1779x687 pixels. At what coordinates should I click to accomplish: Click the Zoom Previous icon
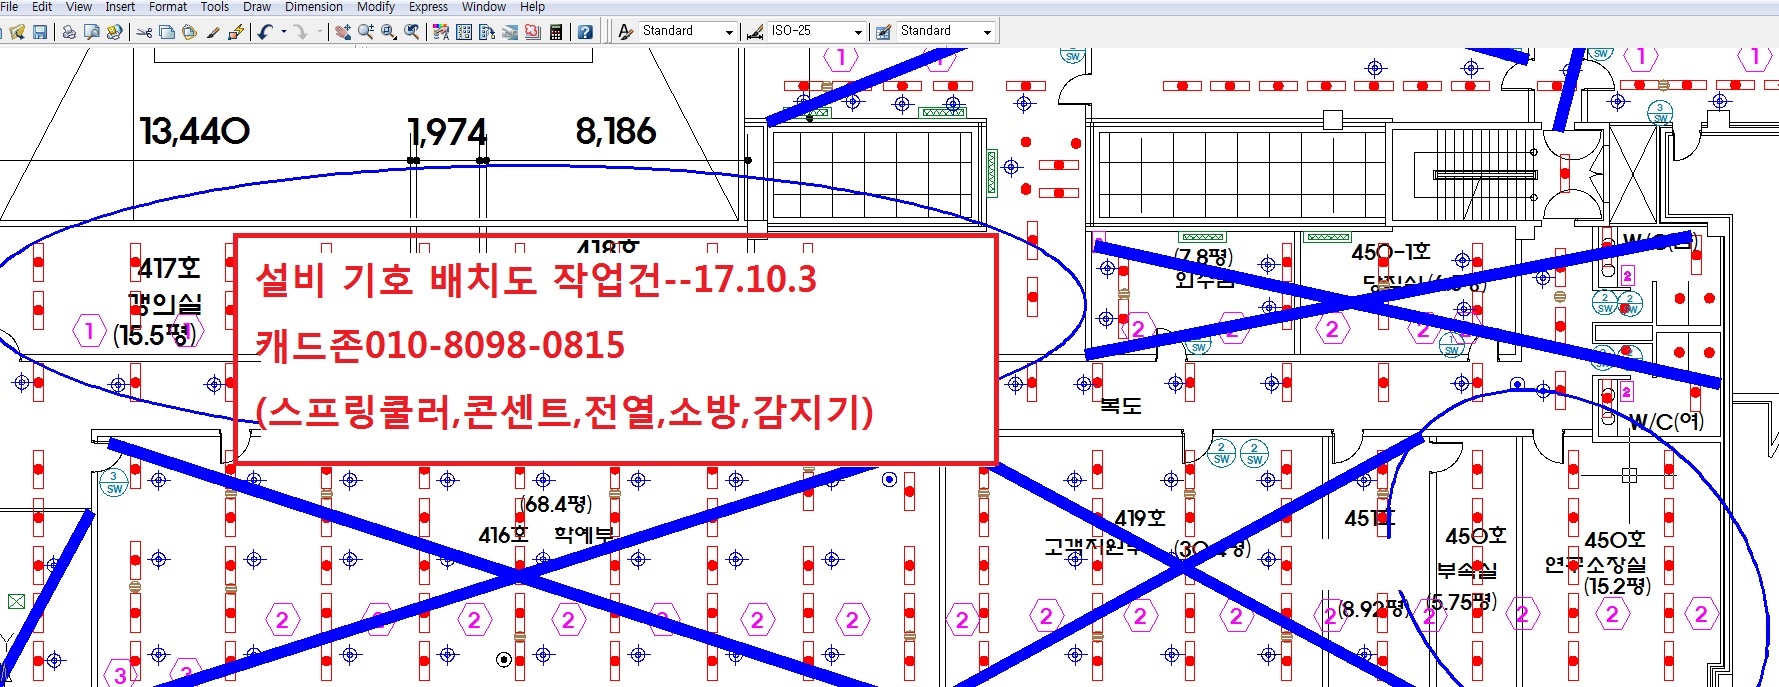pos(412,32)
